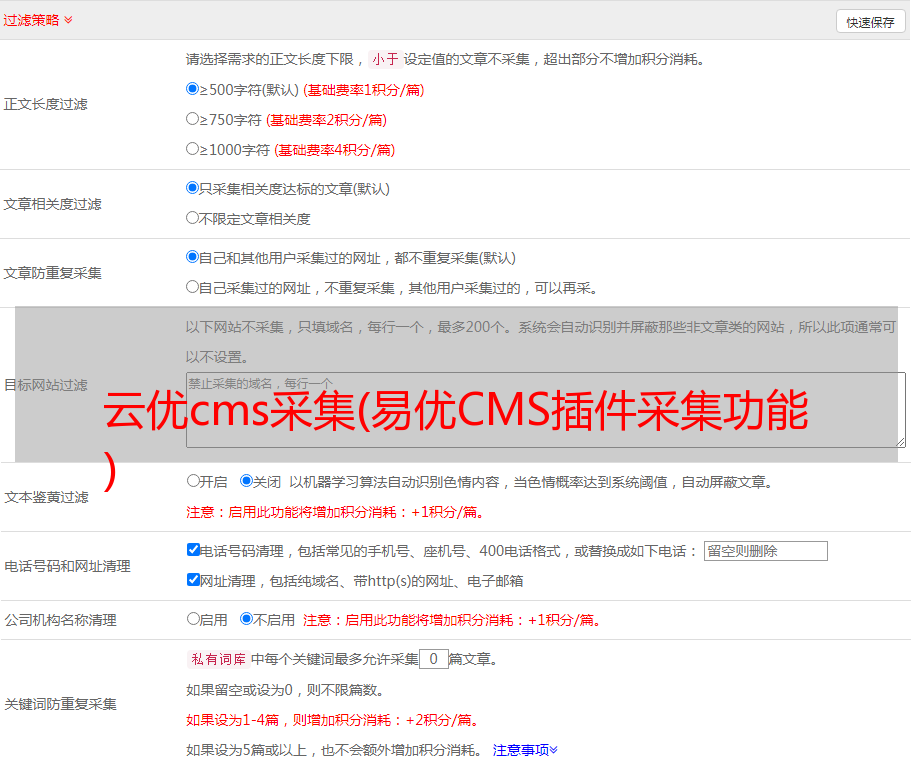Viewport: 912px width, 768px height.
Task: Select ≥750字符 length option
Action: (192, 119)
